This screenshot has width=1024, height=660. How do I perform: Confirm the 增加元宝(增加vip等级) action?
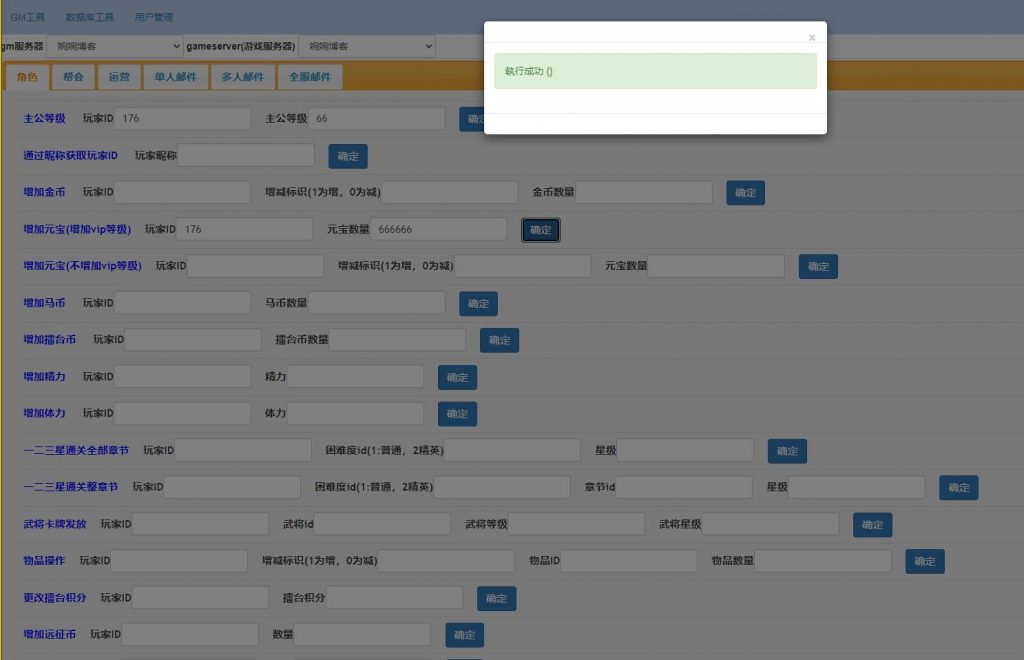(x=540, y=229)
